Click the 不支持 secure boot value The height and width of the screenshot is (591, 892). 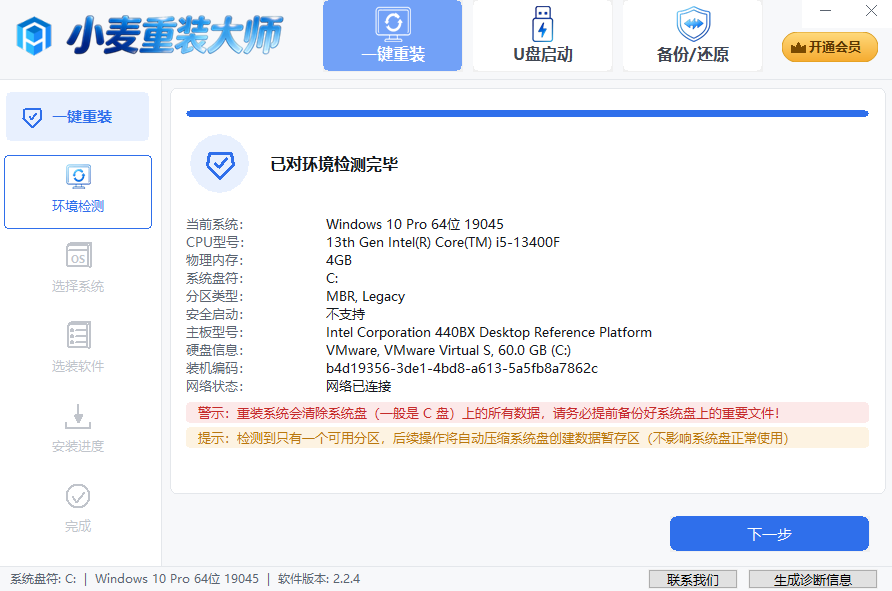click(345, 314)
